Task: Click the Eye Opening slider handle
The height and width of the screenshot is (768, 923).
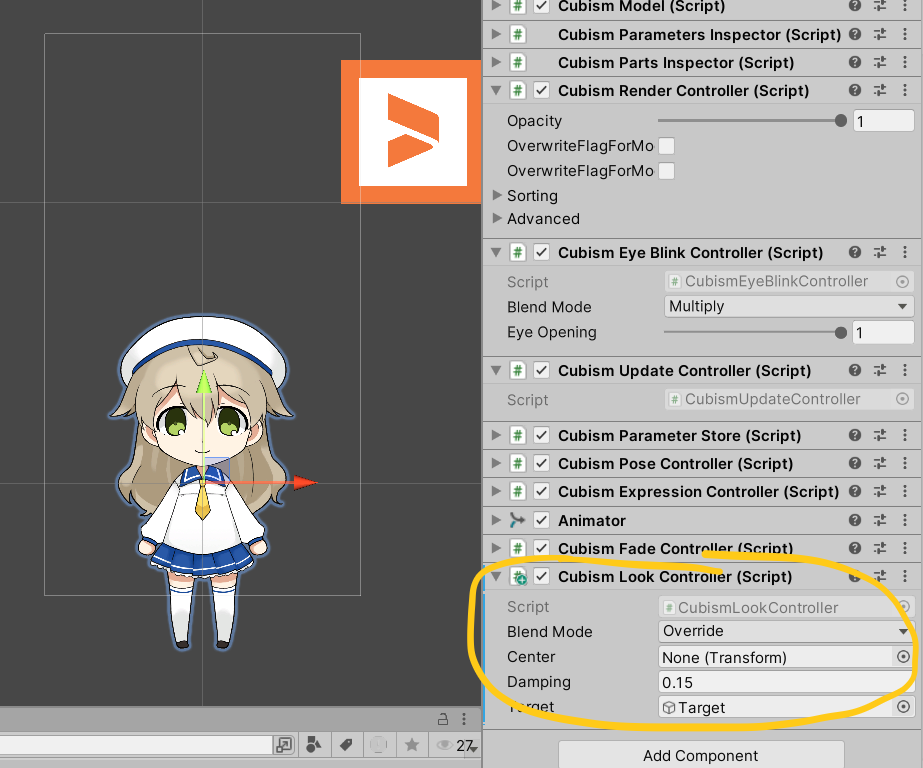Action: click(x=841, y=333)
